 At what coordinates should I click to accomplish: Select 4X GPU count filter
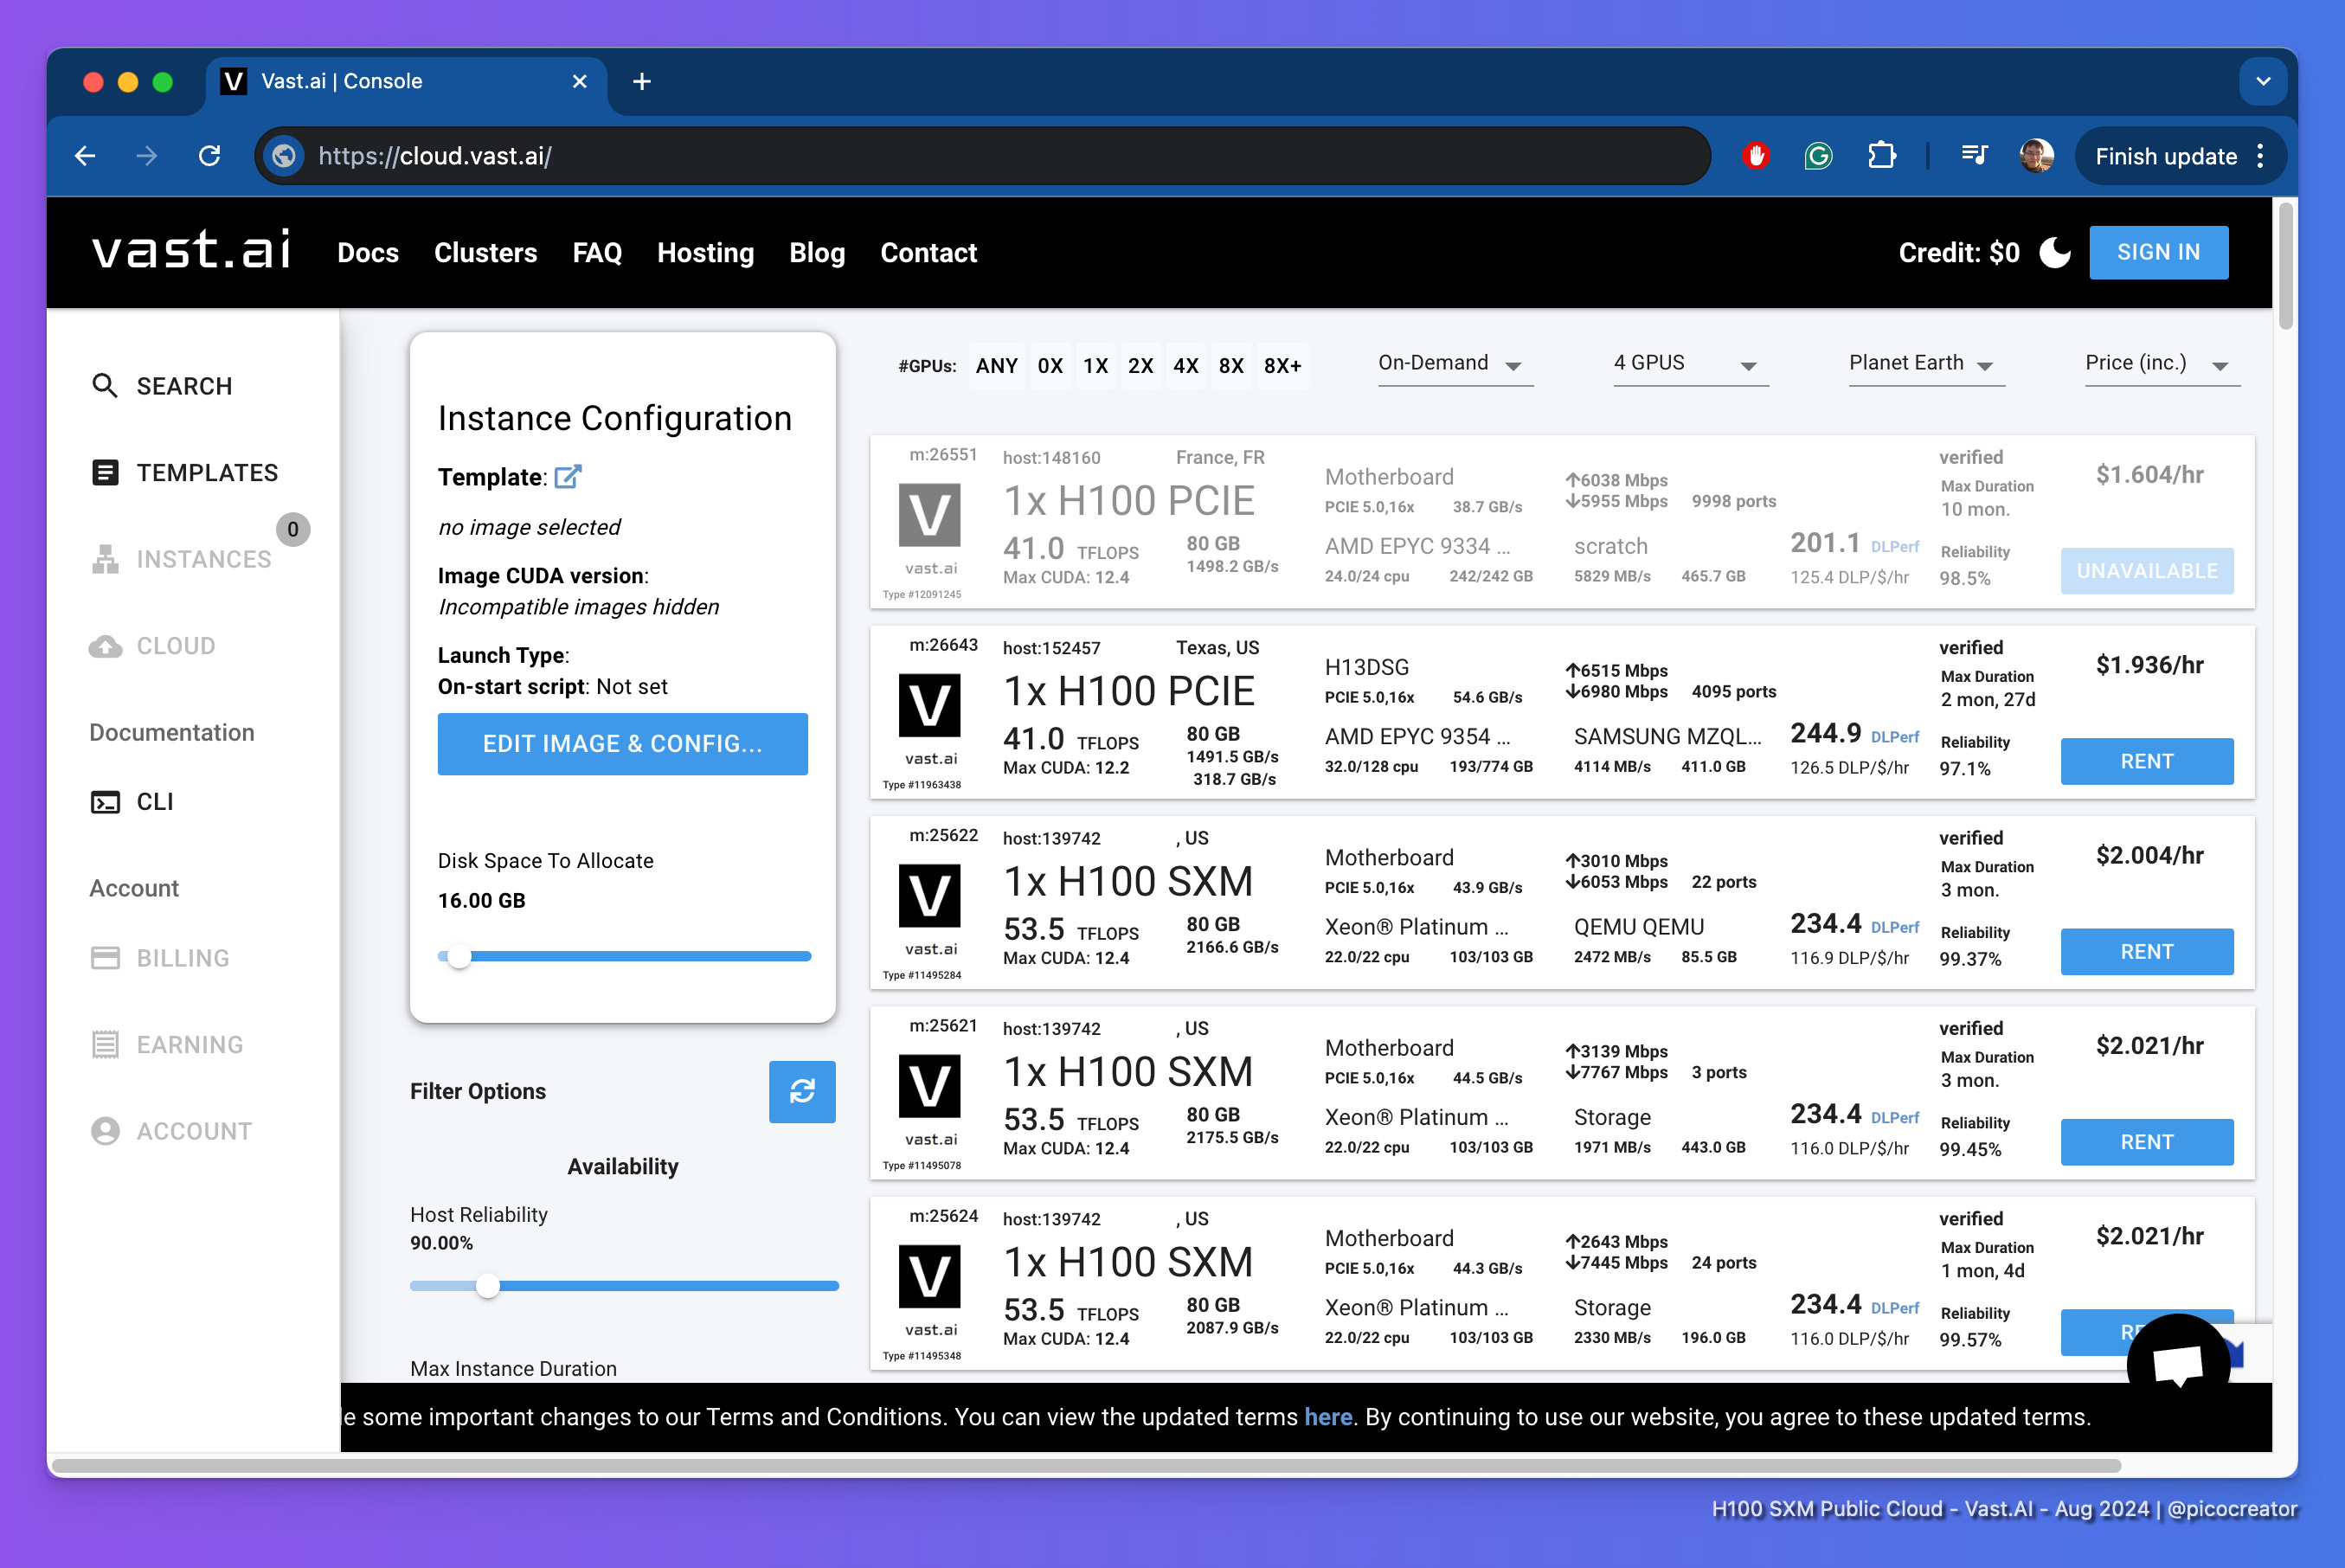coord(1186,366)
